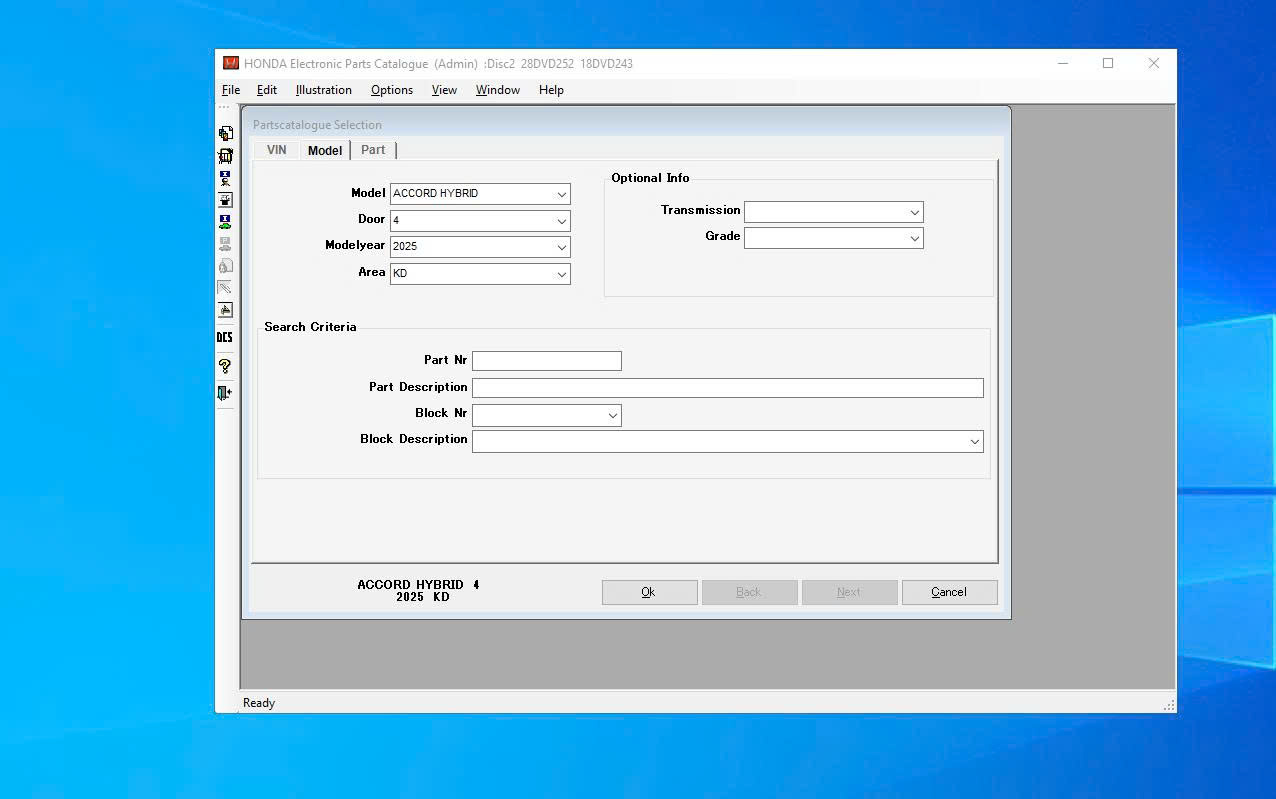Open the Model dropdown showing ACCORD HYBRID
This screenshot has height=799, width=1276.
(x=561, y=193)
